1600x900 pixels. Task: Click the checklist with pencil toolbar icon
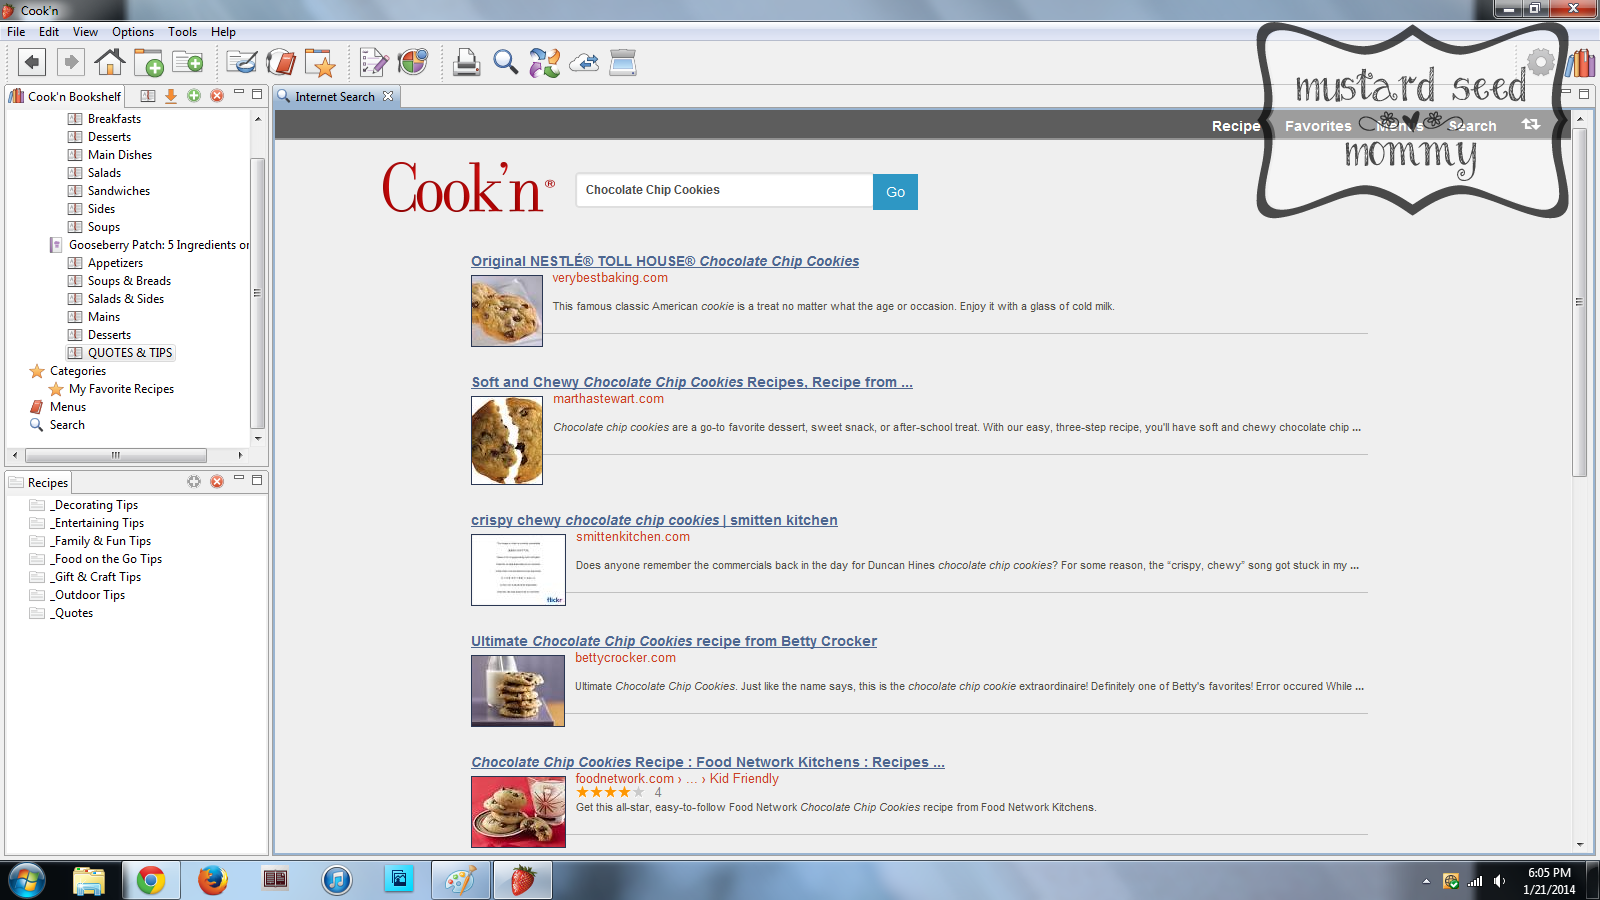(374, 62)
